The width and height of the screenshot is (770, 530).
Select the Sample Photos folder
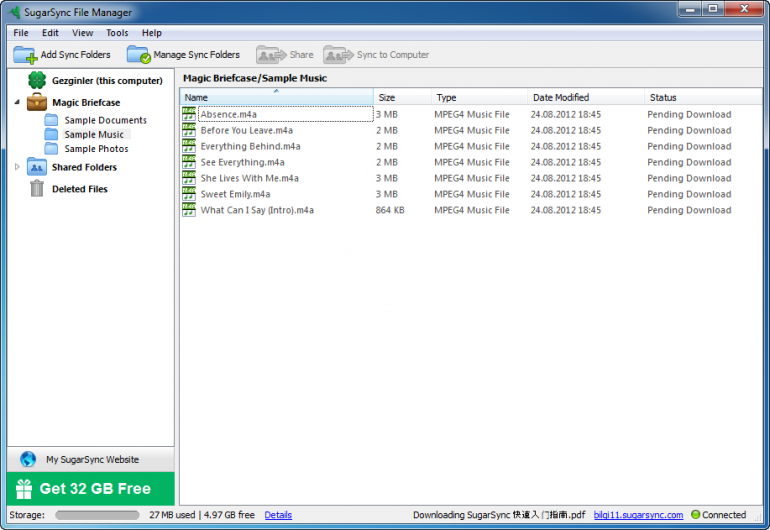pyautogui.click(x=96, y=149)
